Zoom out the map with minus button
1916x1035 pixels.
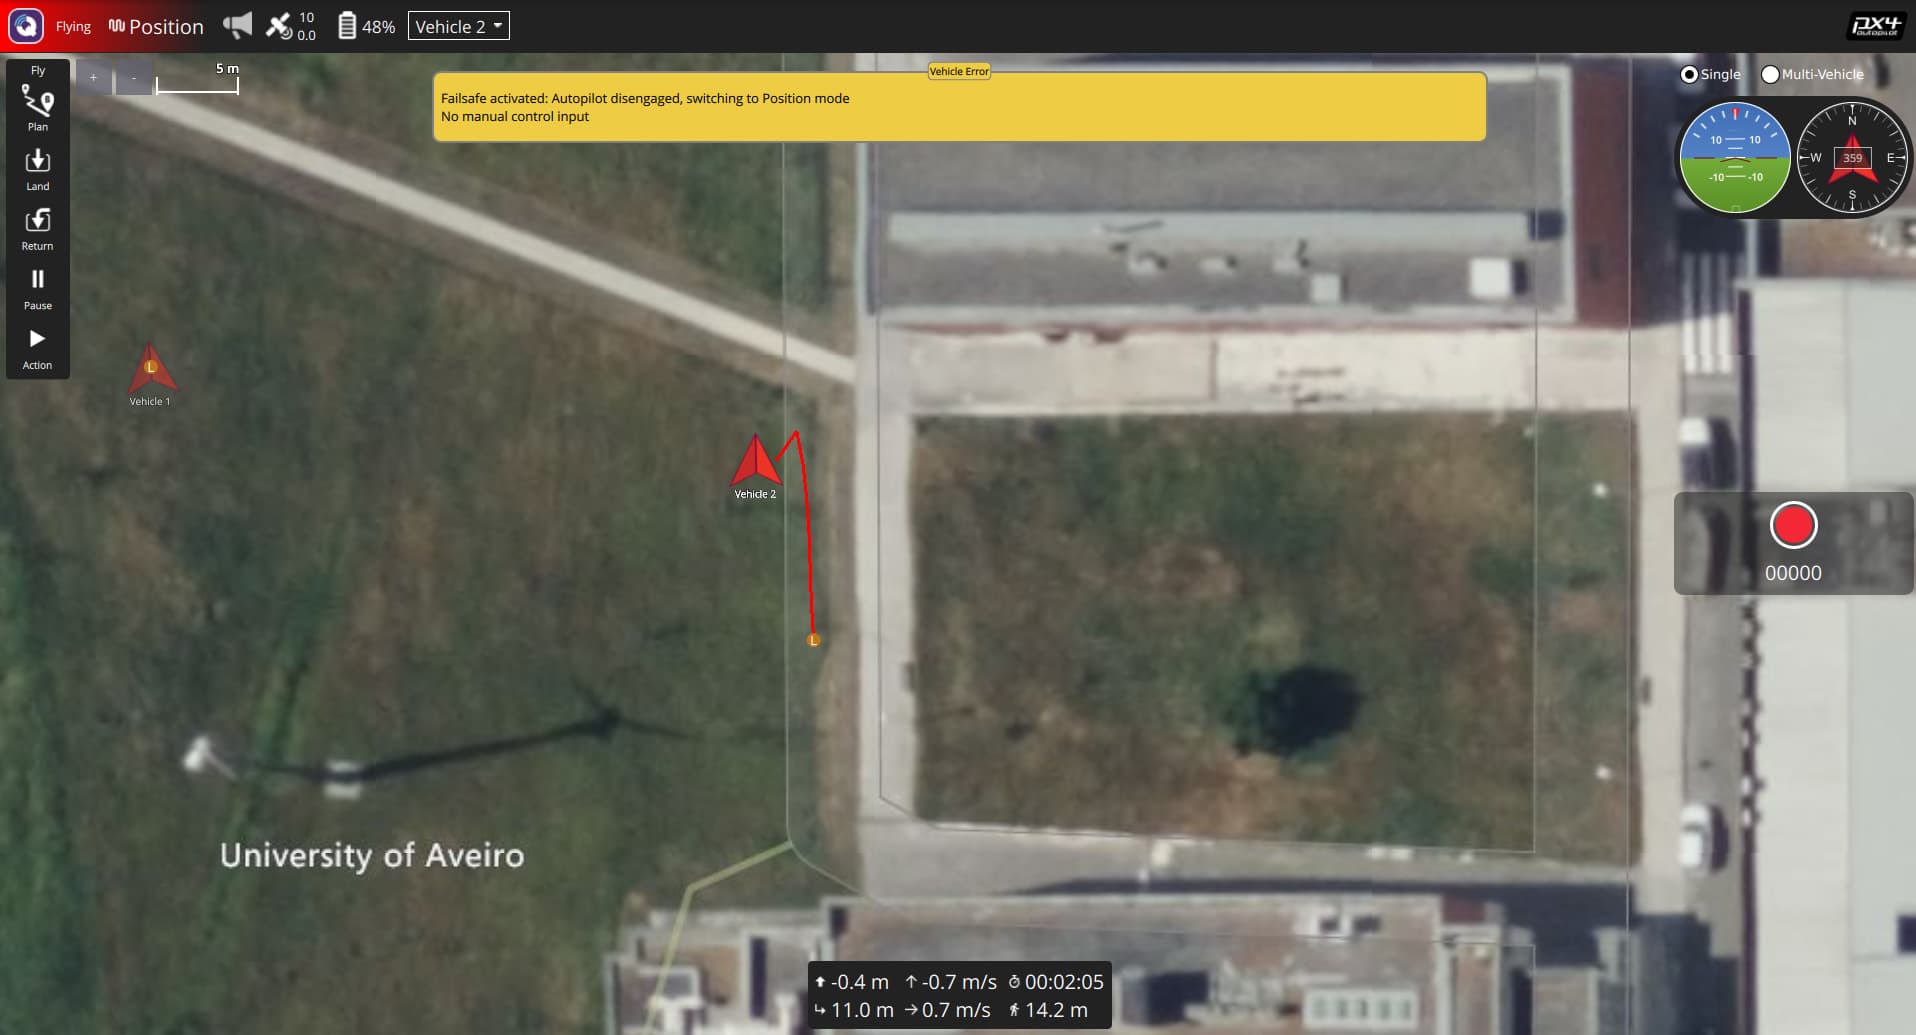tap(134, 77)
